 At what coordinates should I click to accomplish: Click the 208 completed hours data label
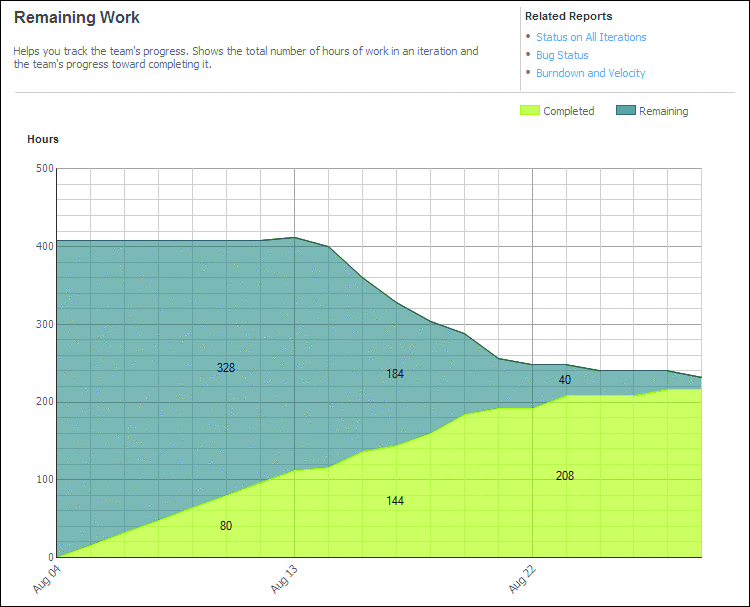point(565,476)
